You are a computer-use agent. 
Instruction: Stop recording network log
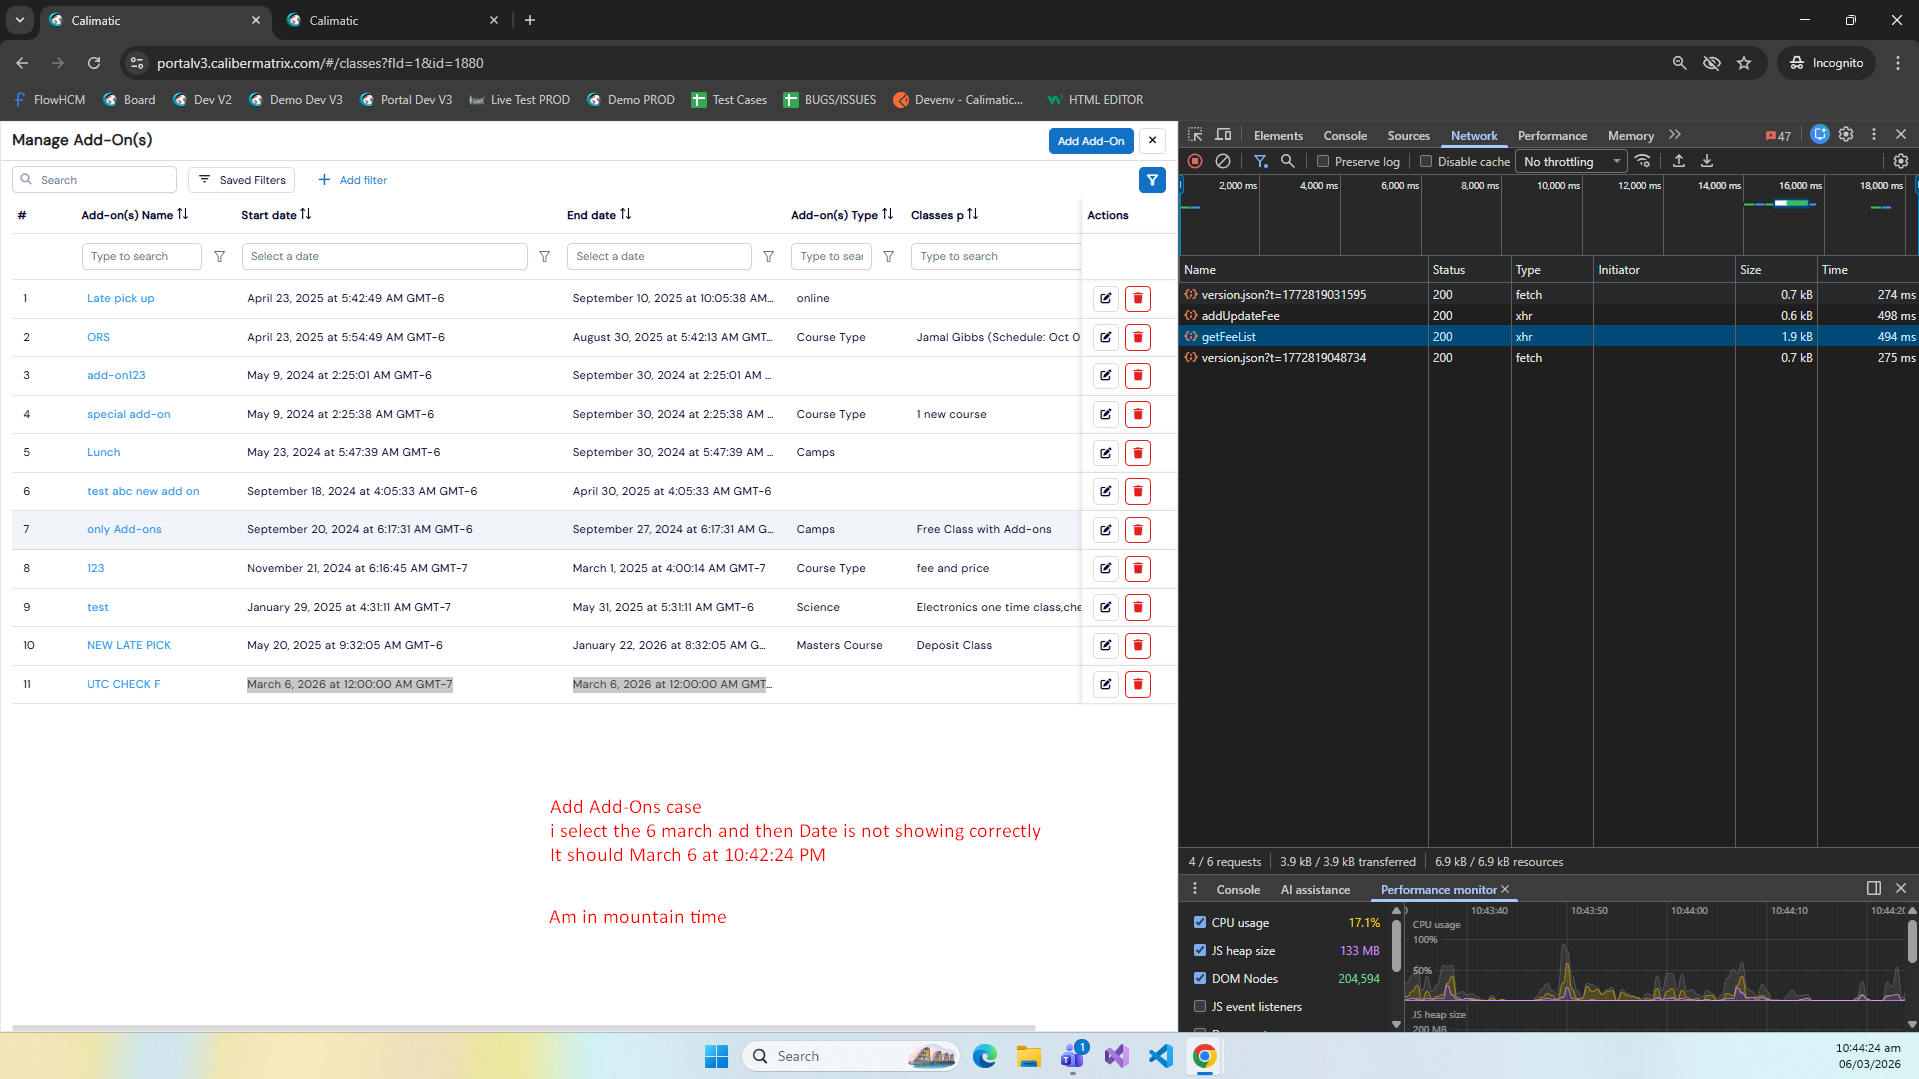point(1195,161)
